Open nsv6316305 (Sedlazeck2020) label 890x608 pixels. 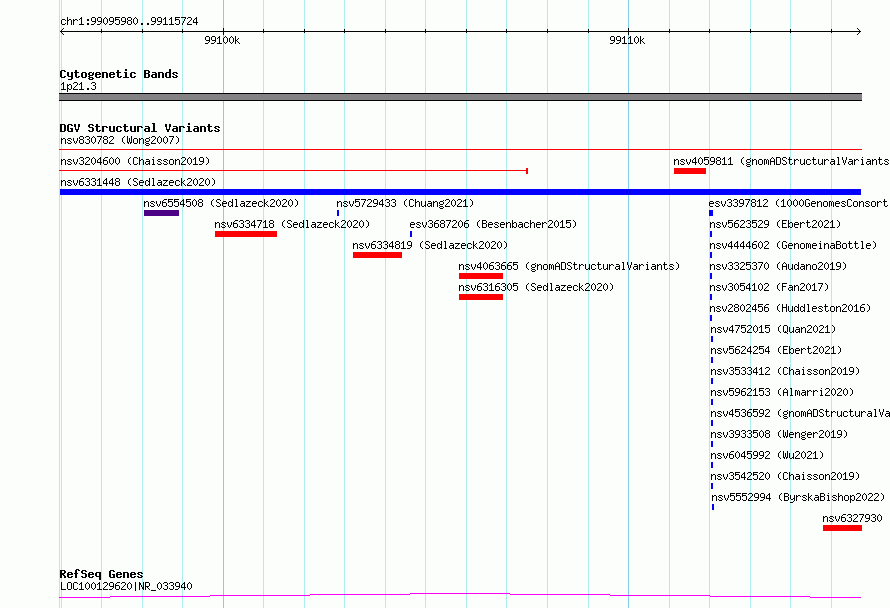tap(536, 287)
